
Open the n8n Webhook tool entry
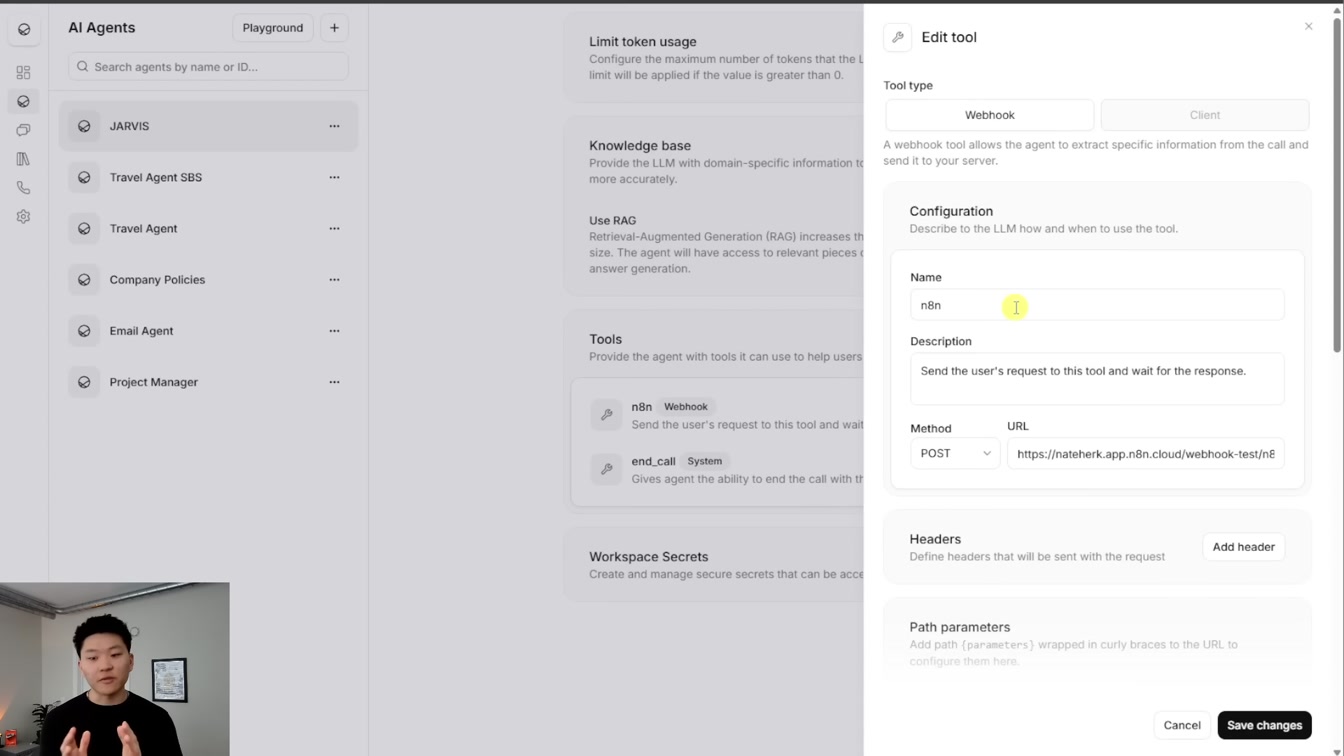coord(720,415)
